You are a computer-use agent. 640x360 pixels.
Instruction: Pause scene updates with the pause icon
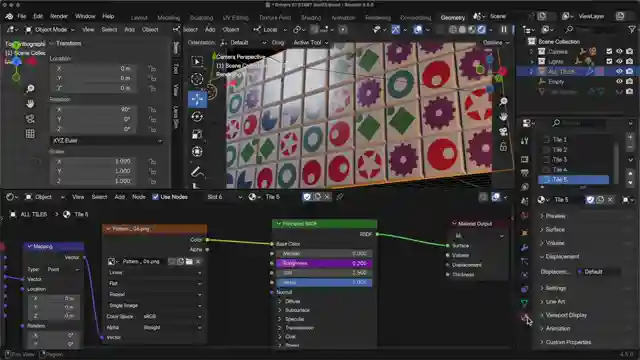504,29
